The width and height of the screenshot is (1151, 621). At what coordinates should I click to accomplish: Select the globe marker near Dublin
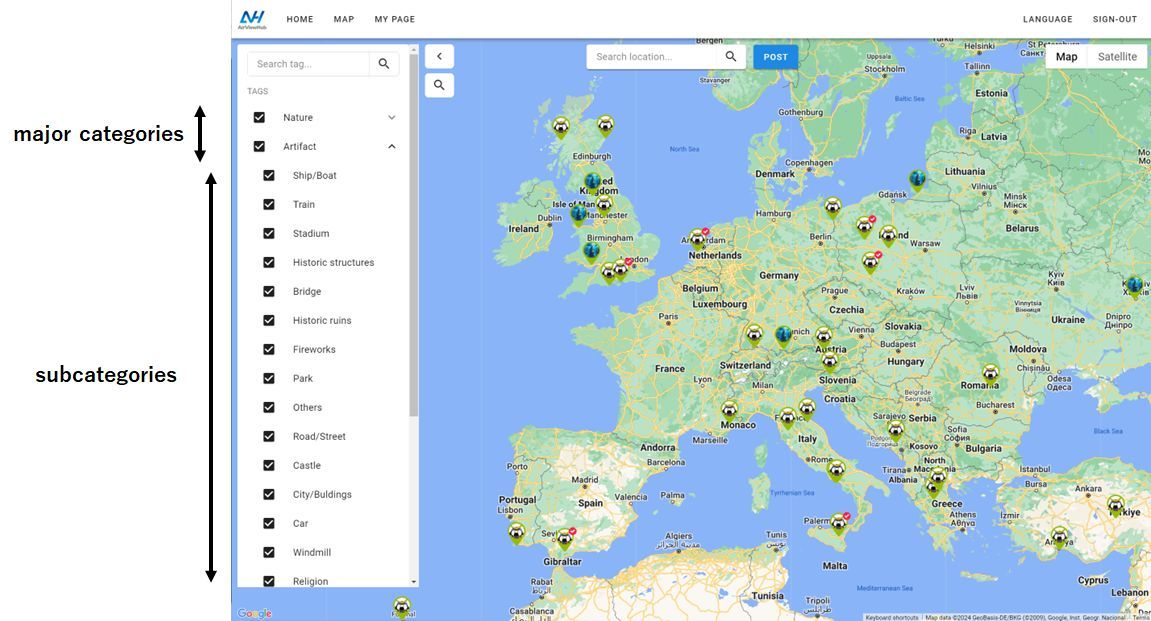[578, 214]
